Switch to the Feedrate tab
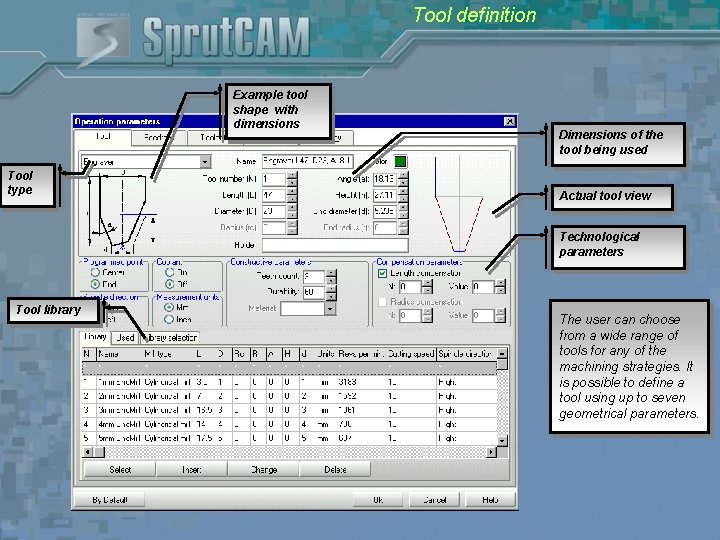This screenshot has height=540, width=720. click(158, 137)
